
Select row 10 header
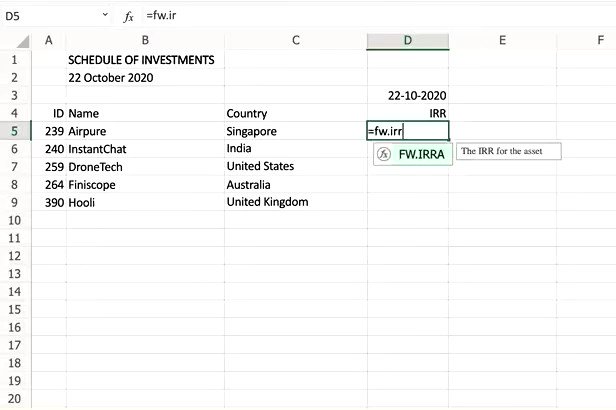(x=15, y=220)
